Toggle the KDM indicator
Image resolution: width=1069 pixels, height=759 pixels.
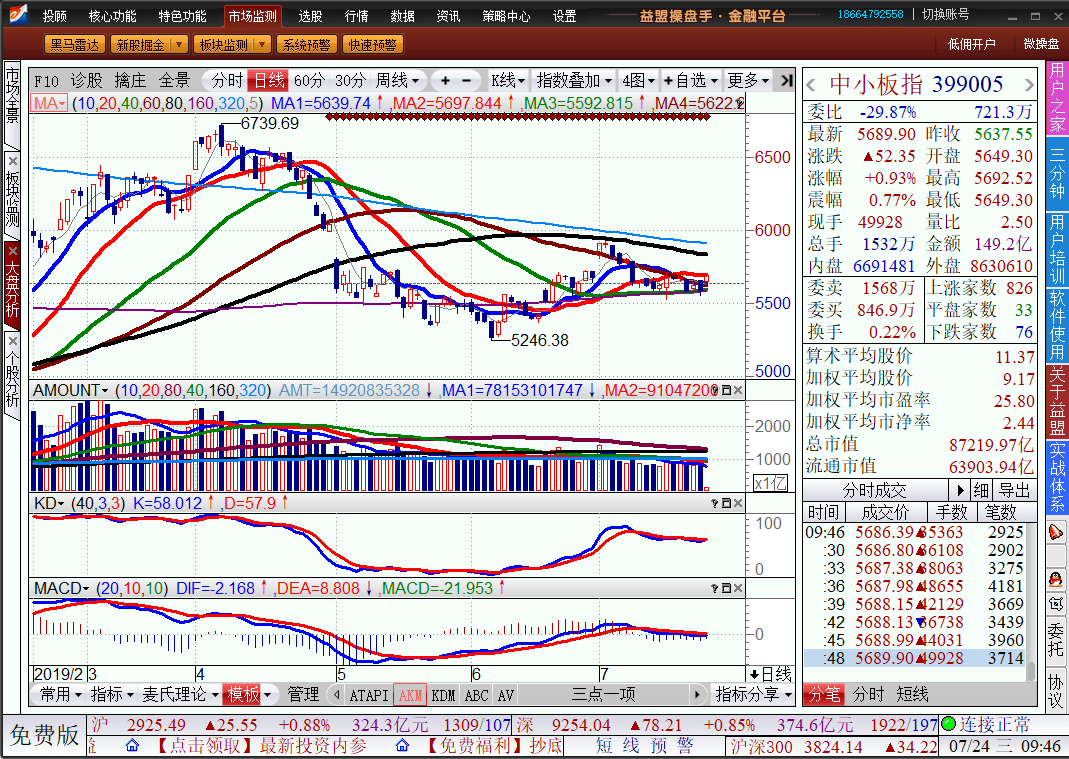click(x=443, y=695)
